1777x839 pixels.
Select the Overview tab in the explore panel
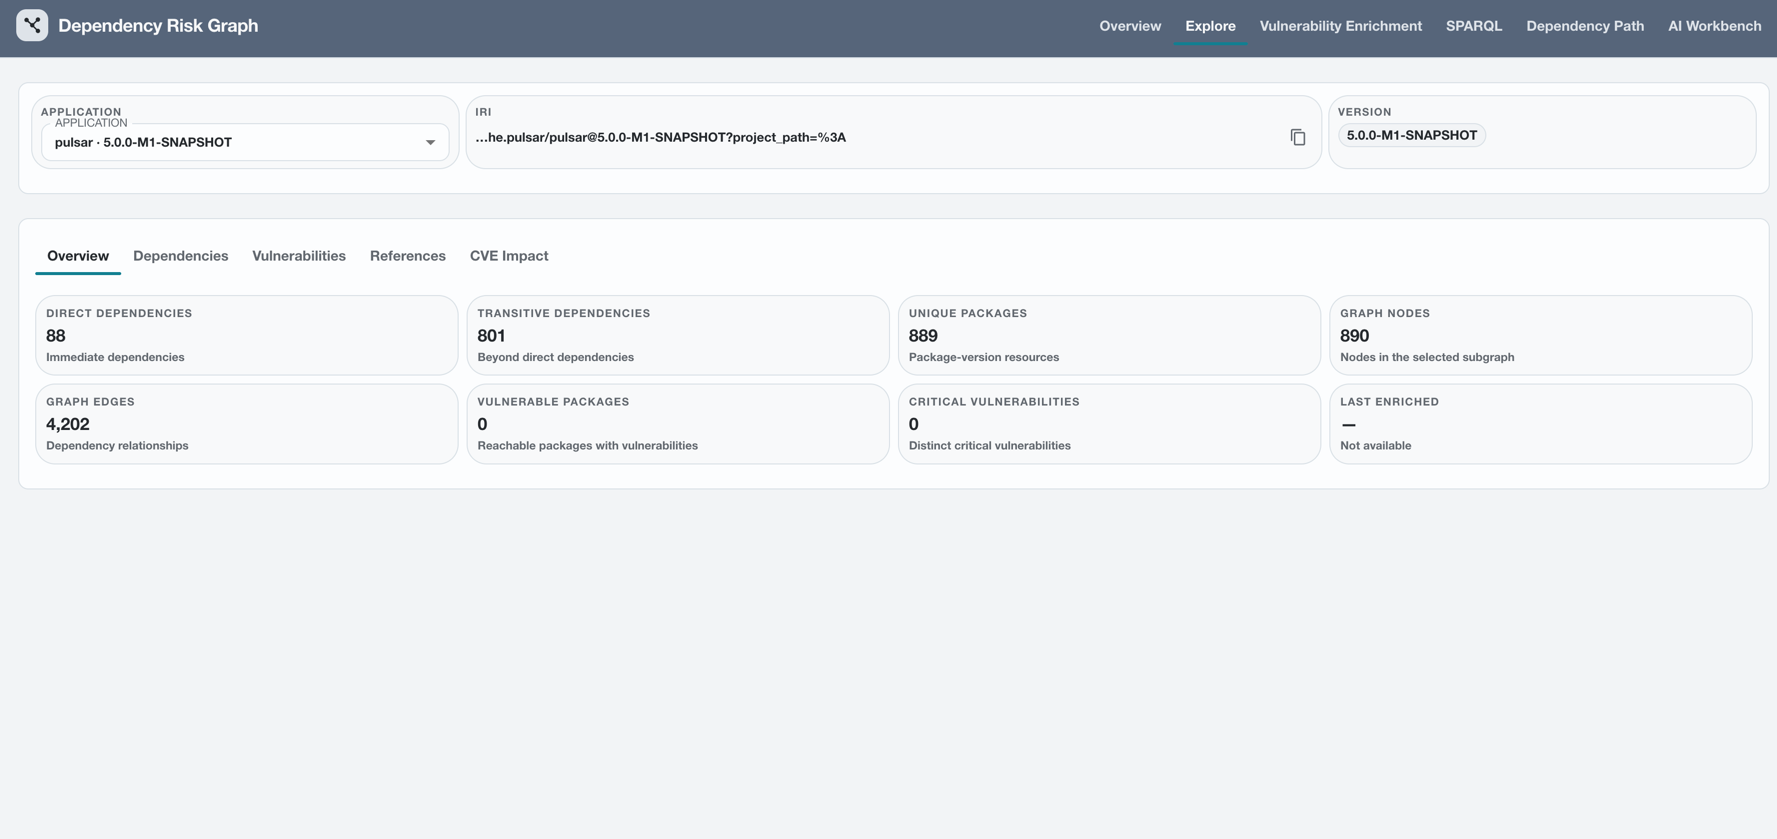point(78,256)
